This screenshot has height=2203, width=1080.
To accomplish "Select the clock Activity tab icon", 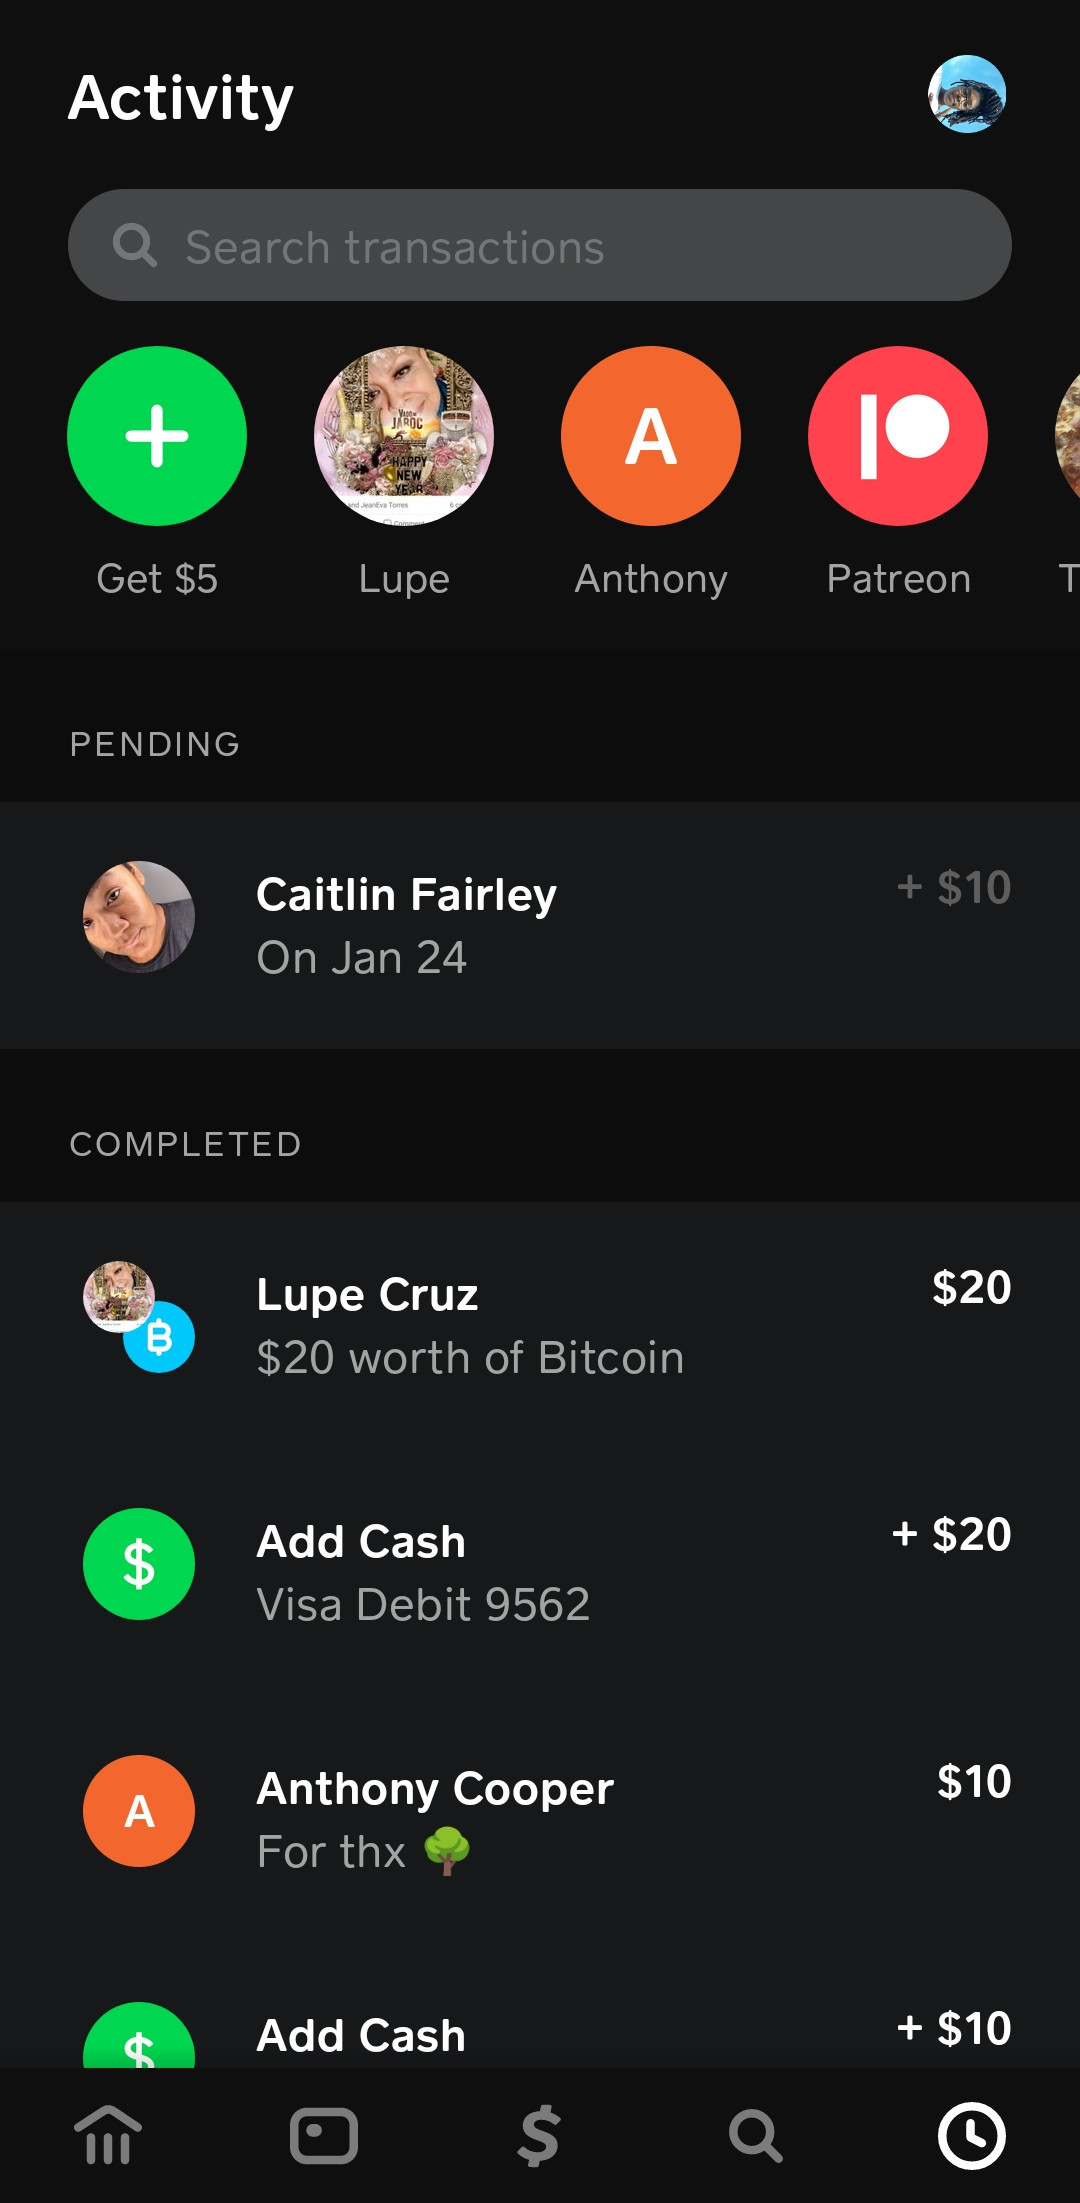I will (x=972, y=2135).
